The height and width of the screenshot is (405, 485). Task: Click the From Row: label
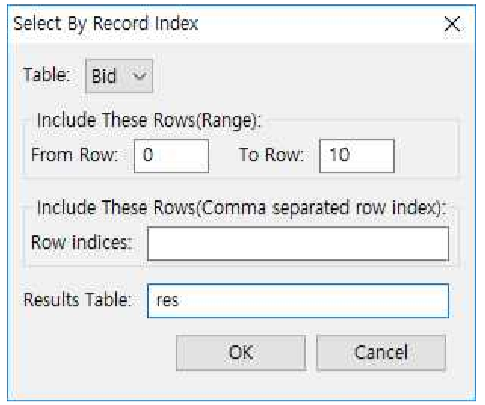[75, 155]
